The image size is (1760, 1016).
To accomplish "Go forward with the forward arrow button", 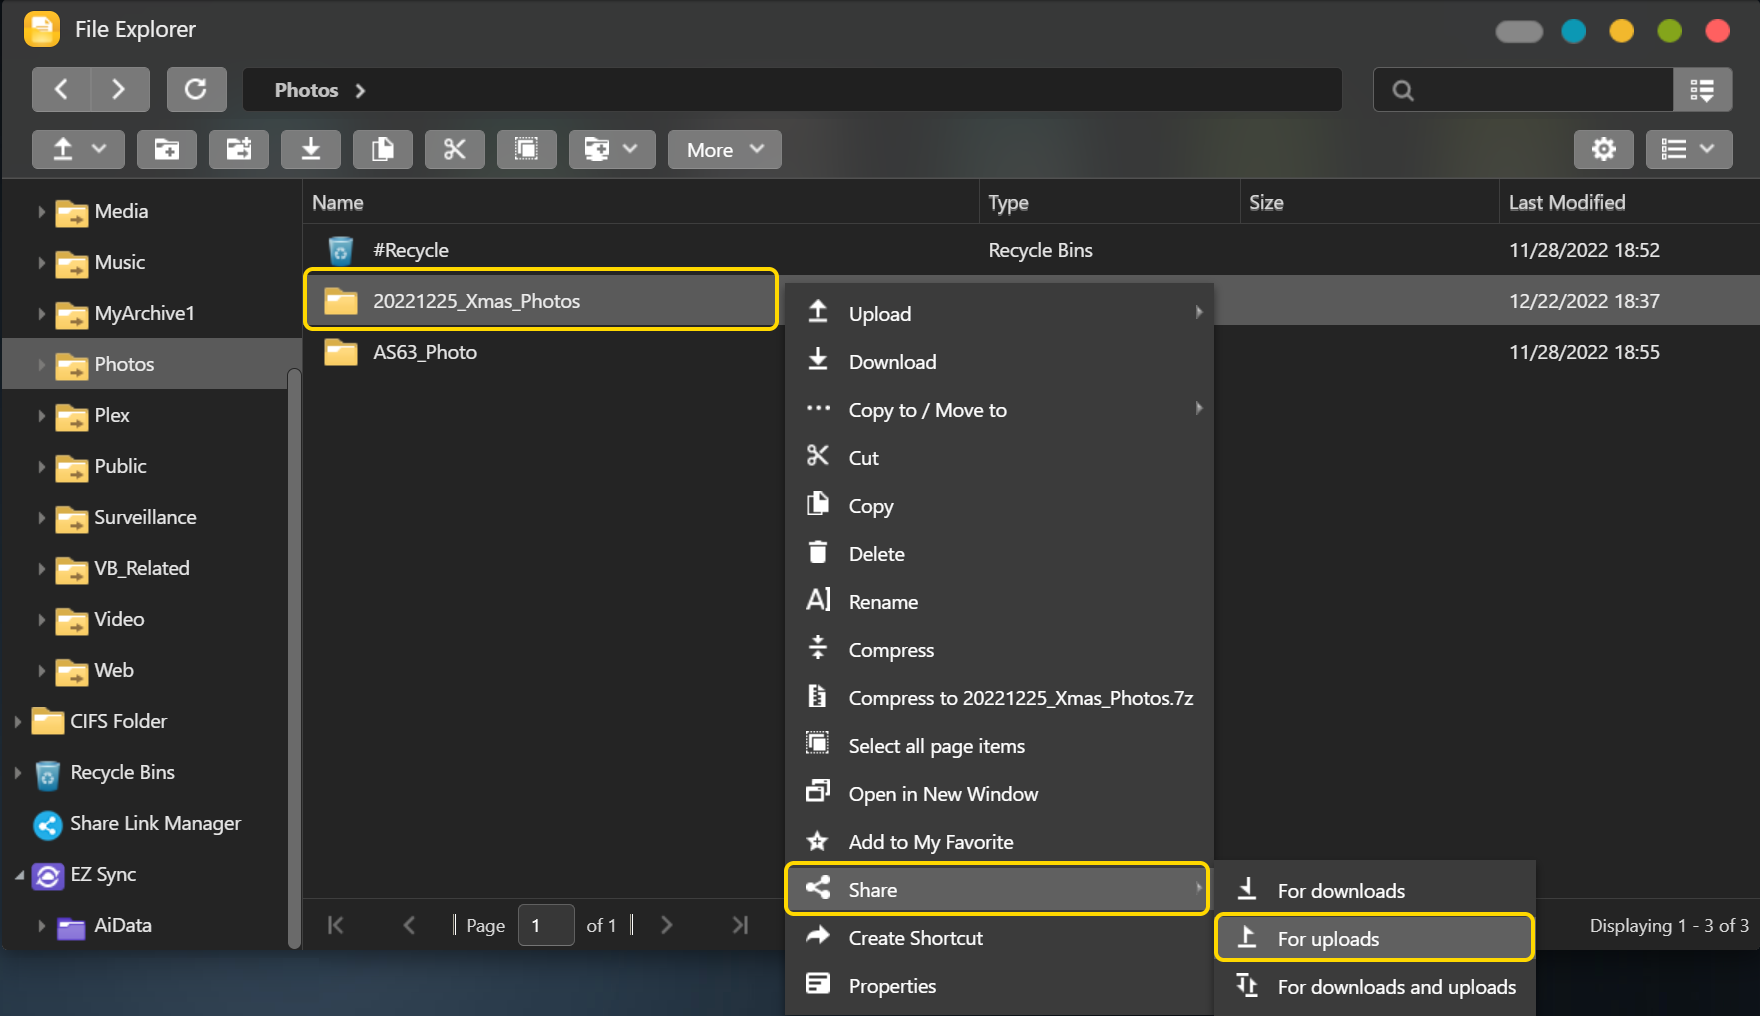I will point(120,90).
